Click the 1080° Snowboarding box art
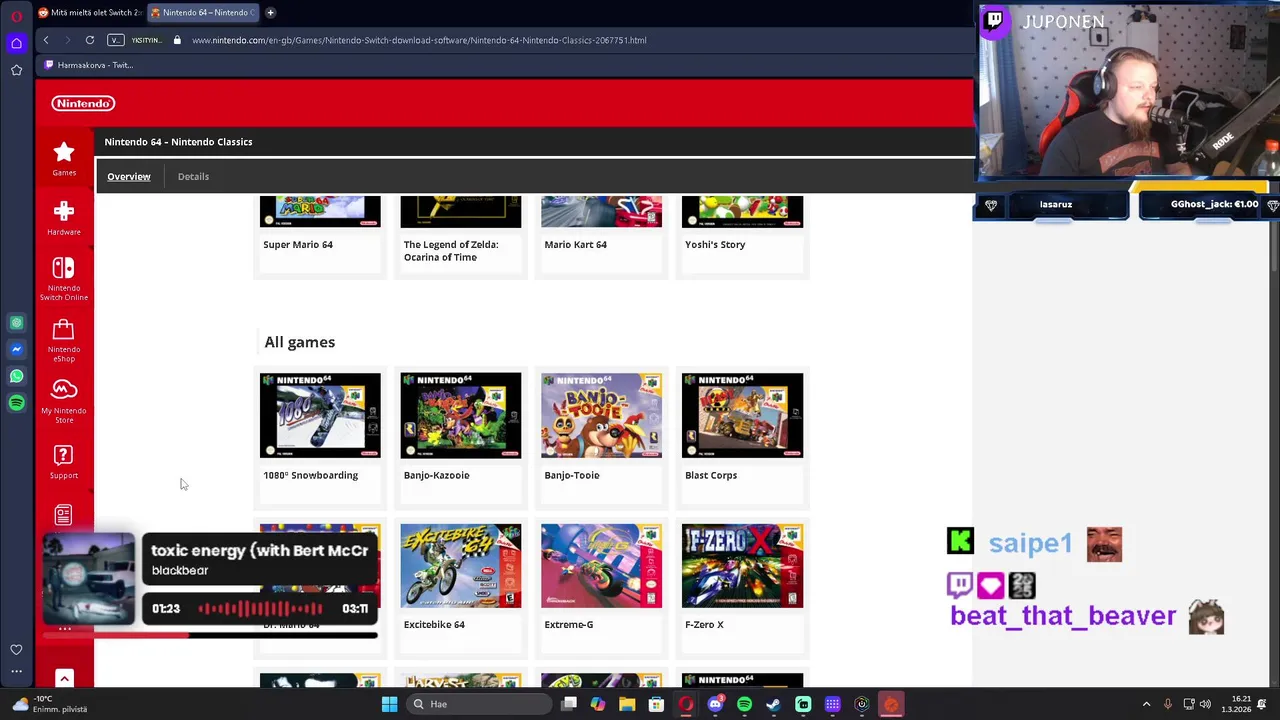Image resolution: width=1280 pixels, height=720 pixels. point(320,415)
